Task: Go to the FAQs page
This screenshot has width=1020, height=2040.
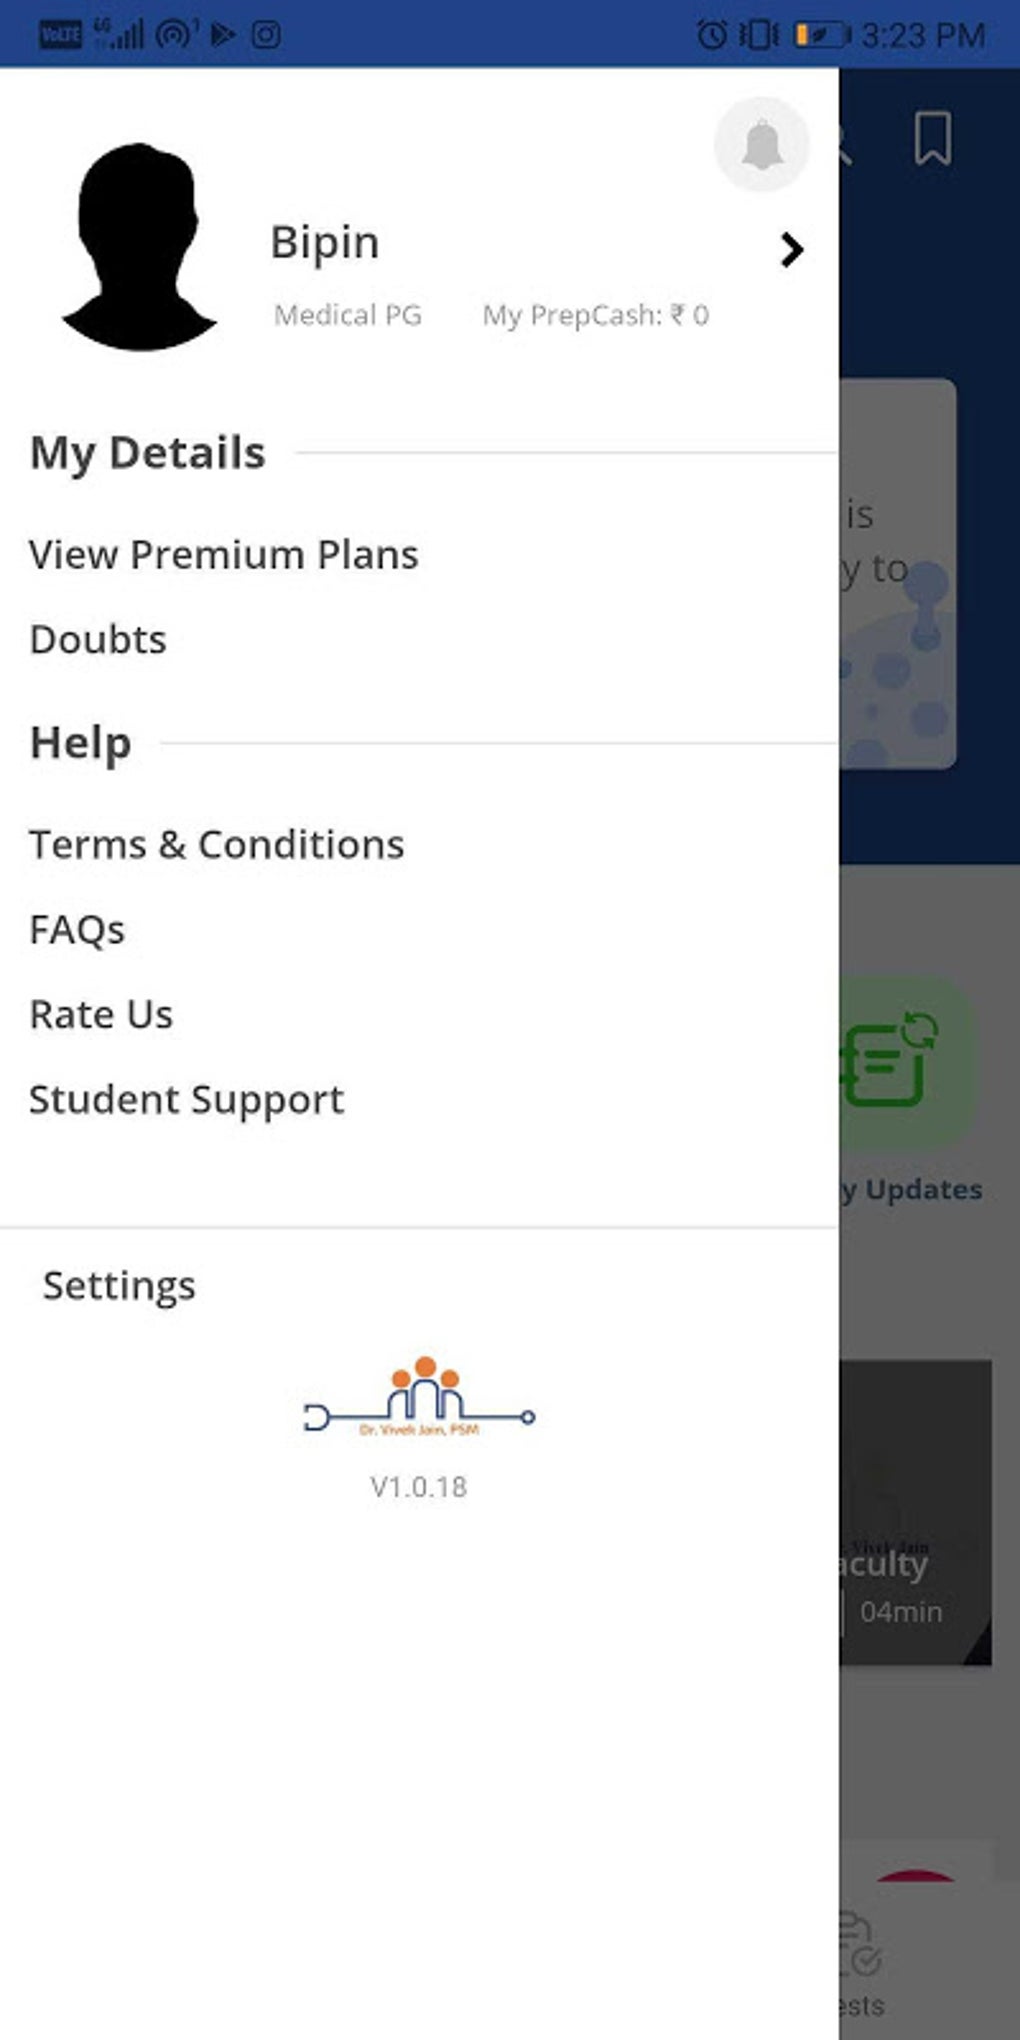Action: click(x=77, y=930)
